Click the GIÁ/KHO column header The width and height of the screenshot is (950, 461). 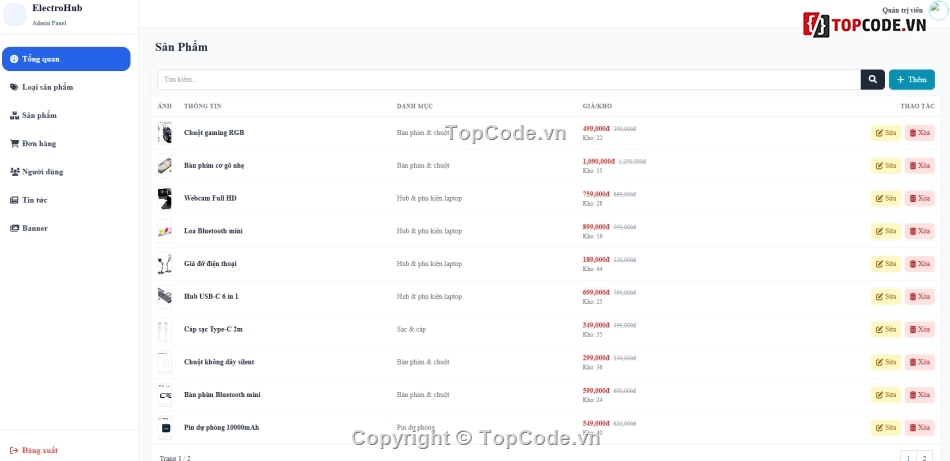[x=597, y=106]
